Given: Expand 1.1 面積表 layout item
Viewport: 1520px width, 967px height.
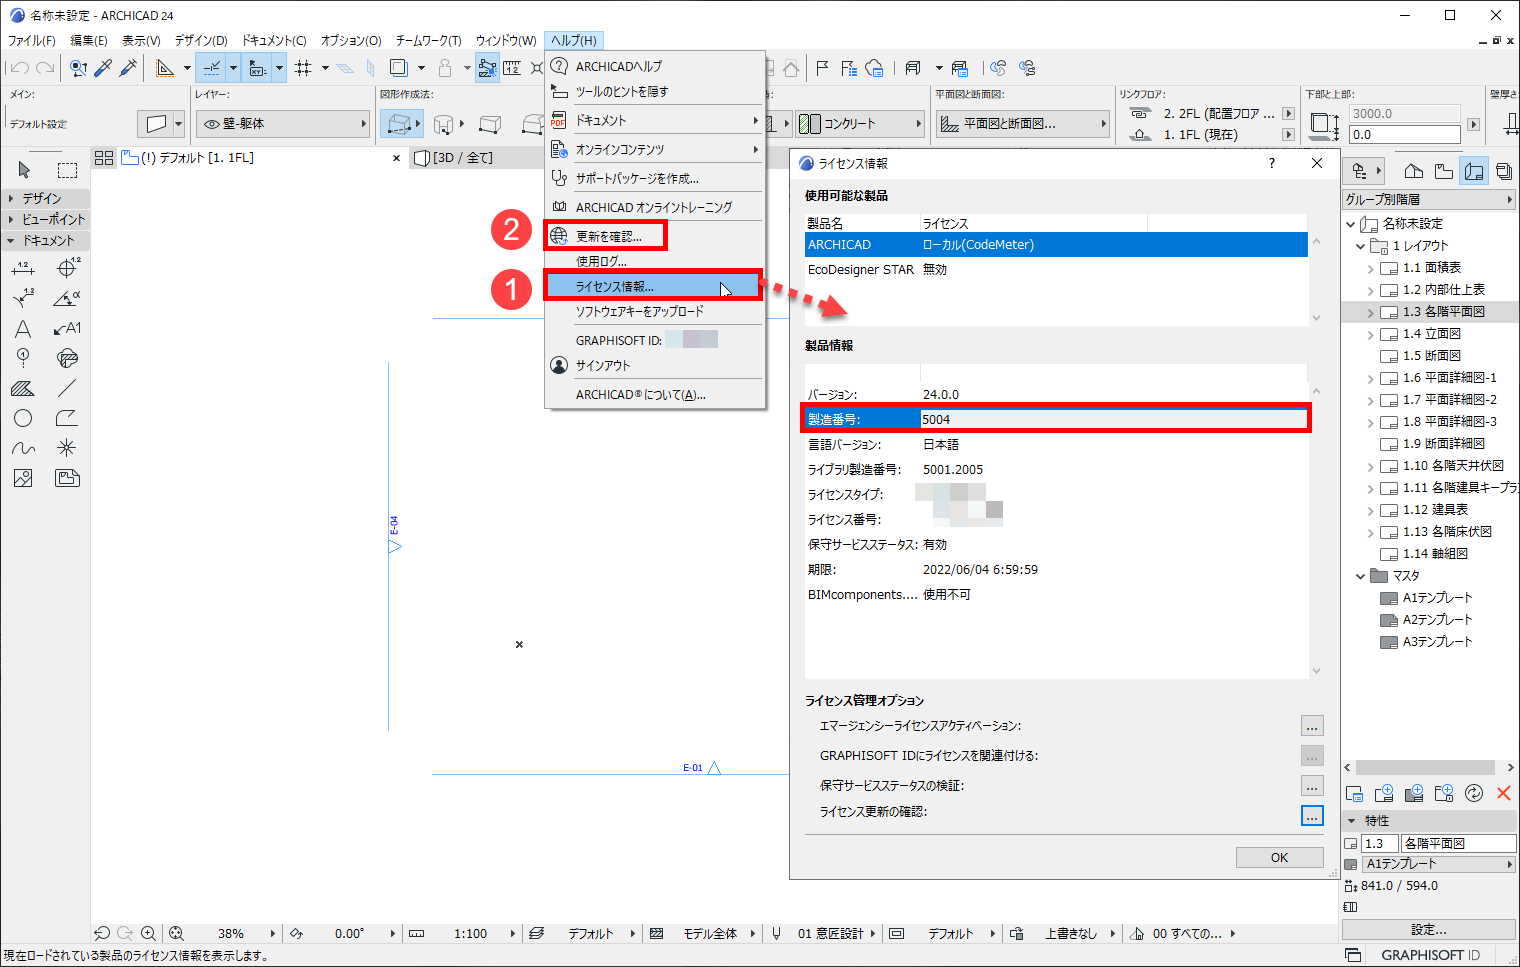Looking at the screenshot, I should pos(1370,268).
